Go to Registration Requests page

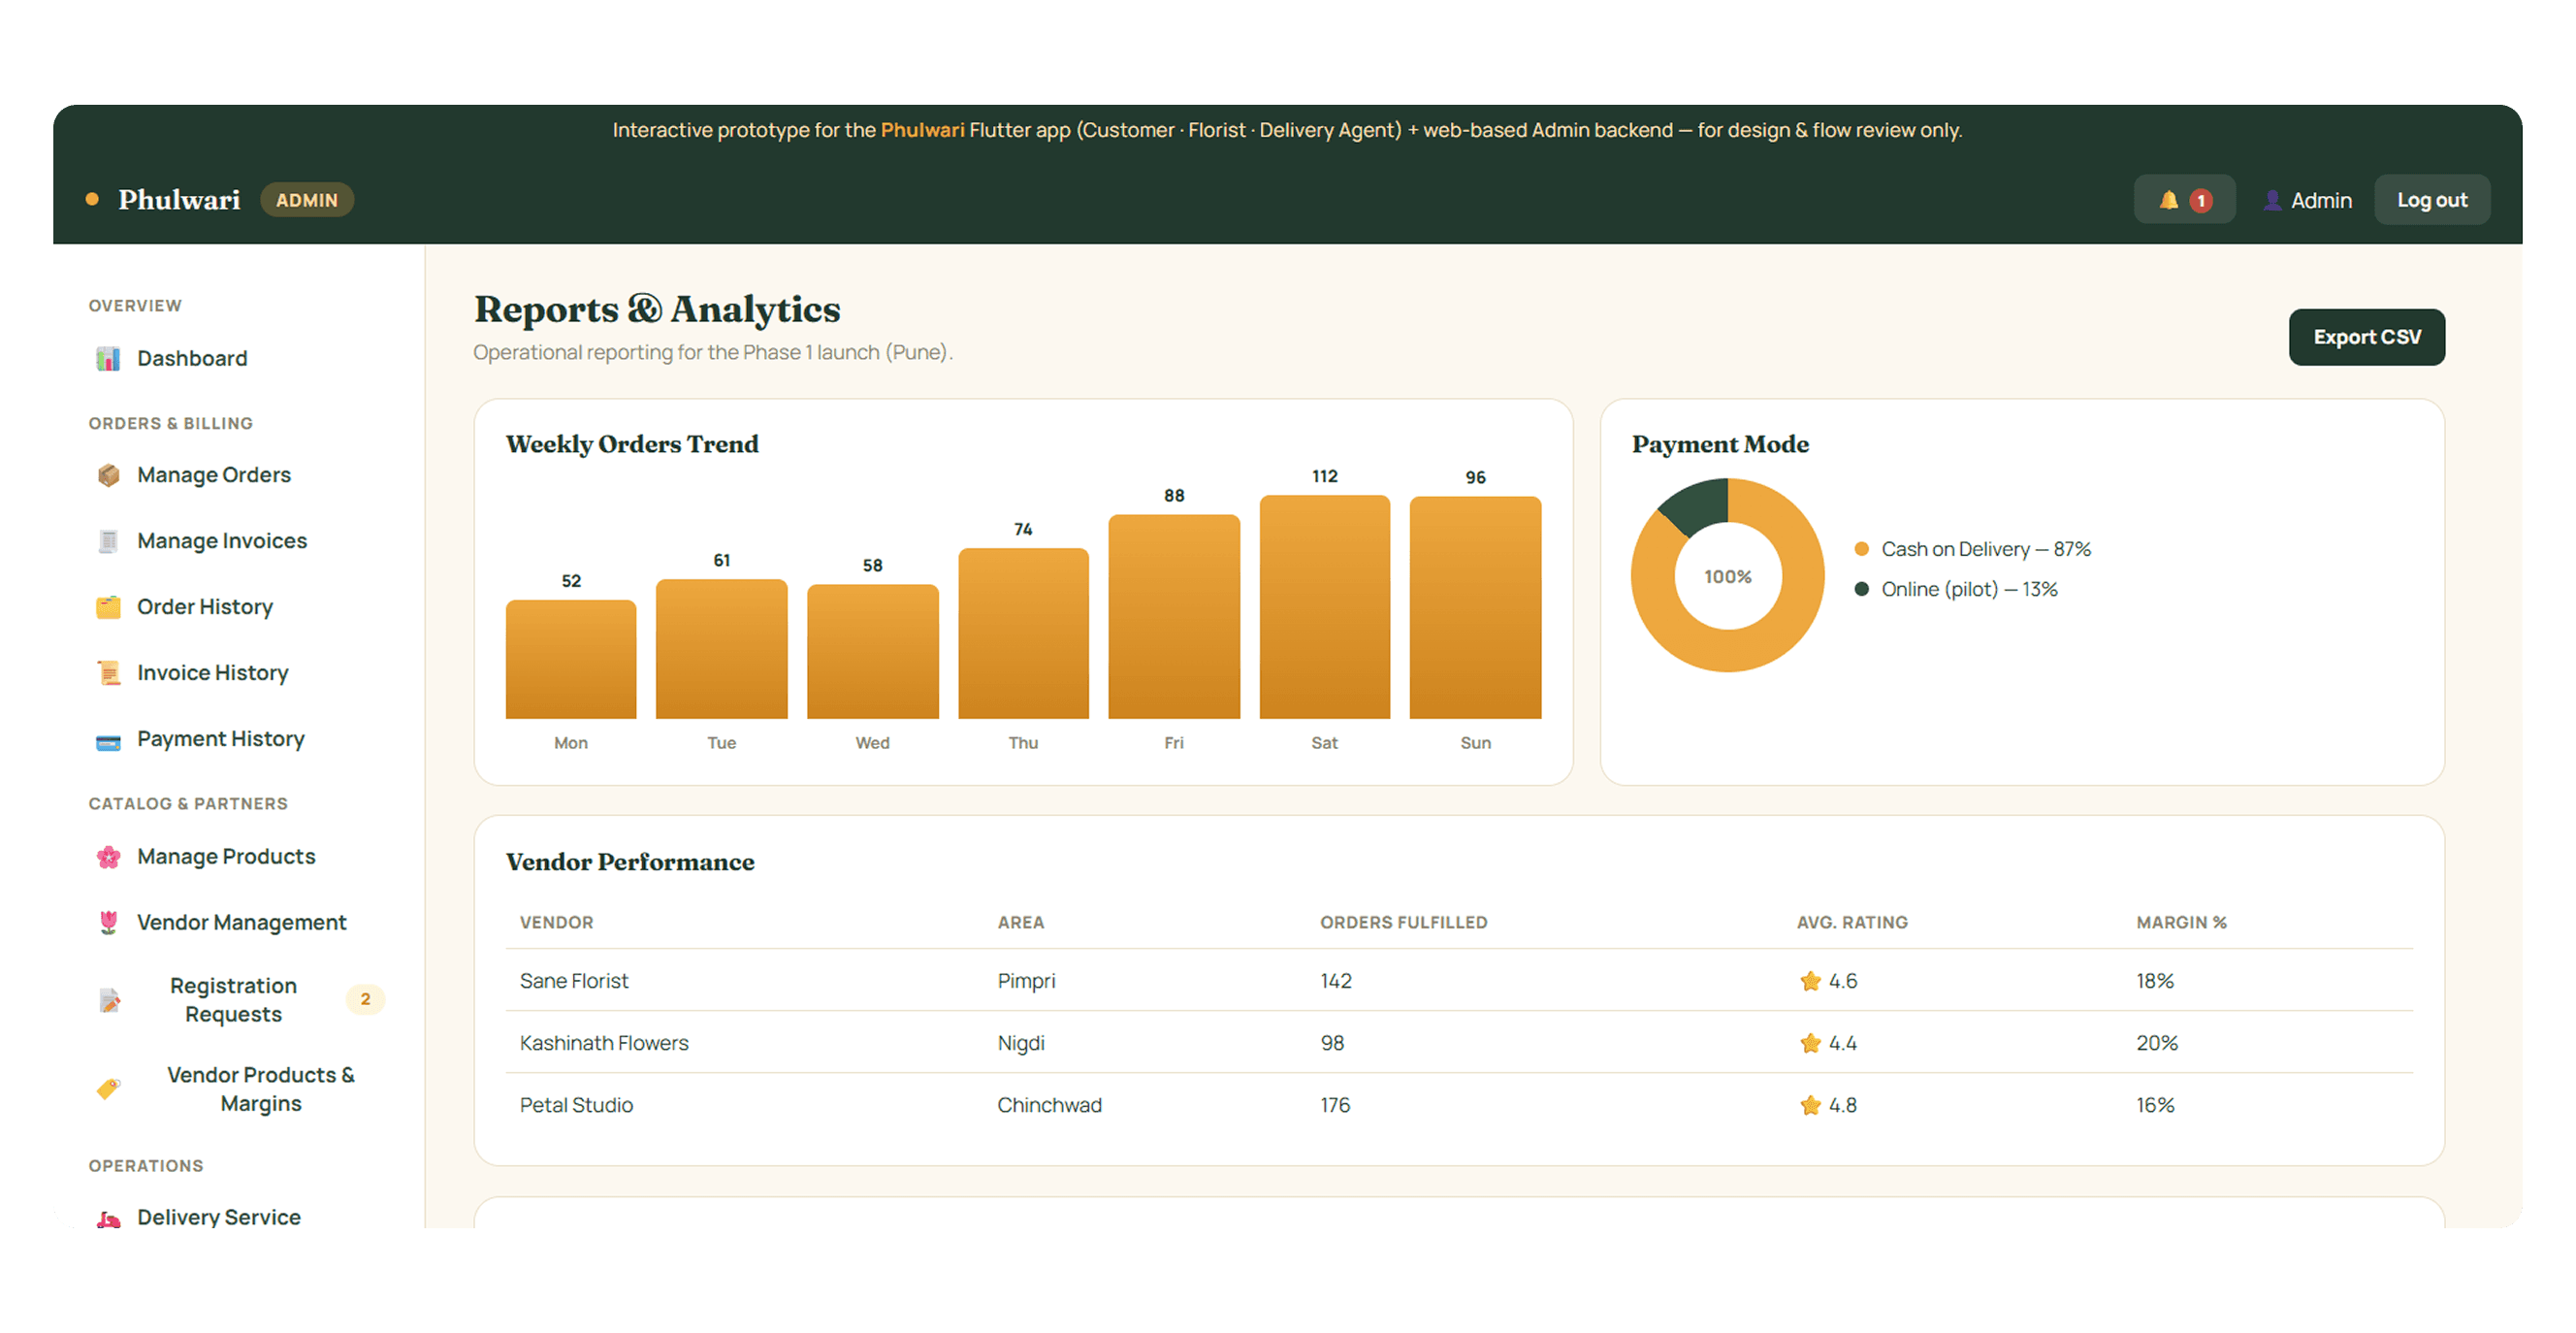click(x=232, y=1000)
